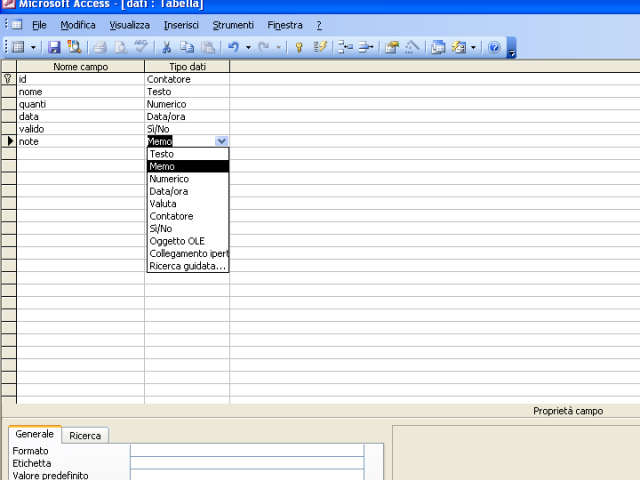Click the Cut scissors icon
The image size is (640, 480).
pyautogui.click(x=166, y=47)
